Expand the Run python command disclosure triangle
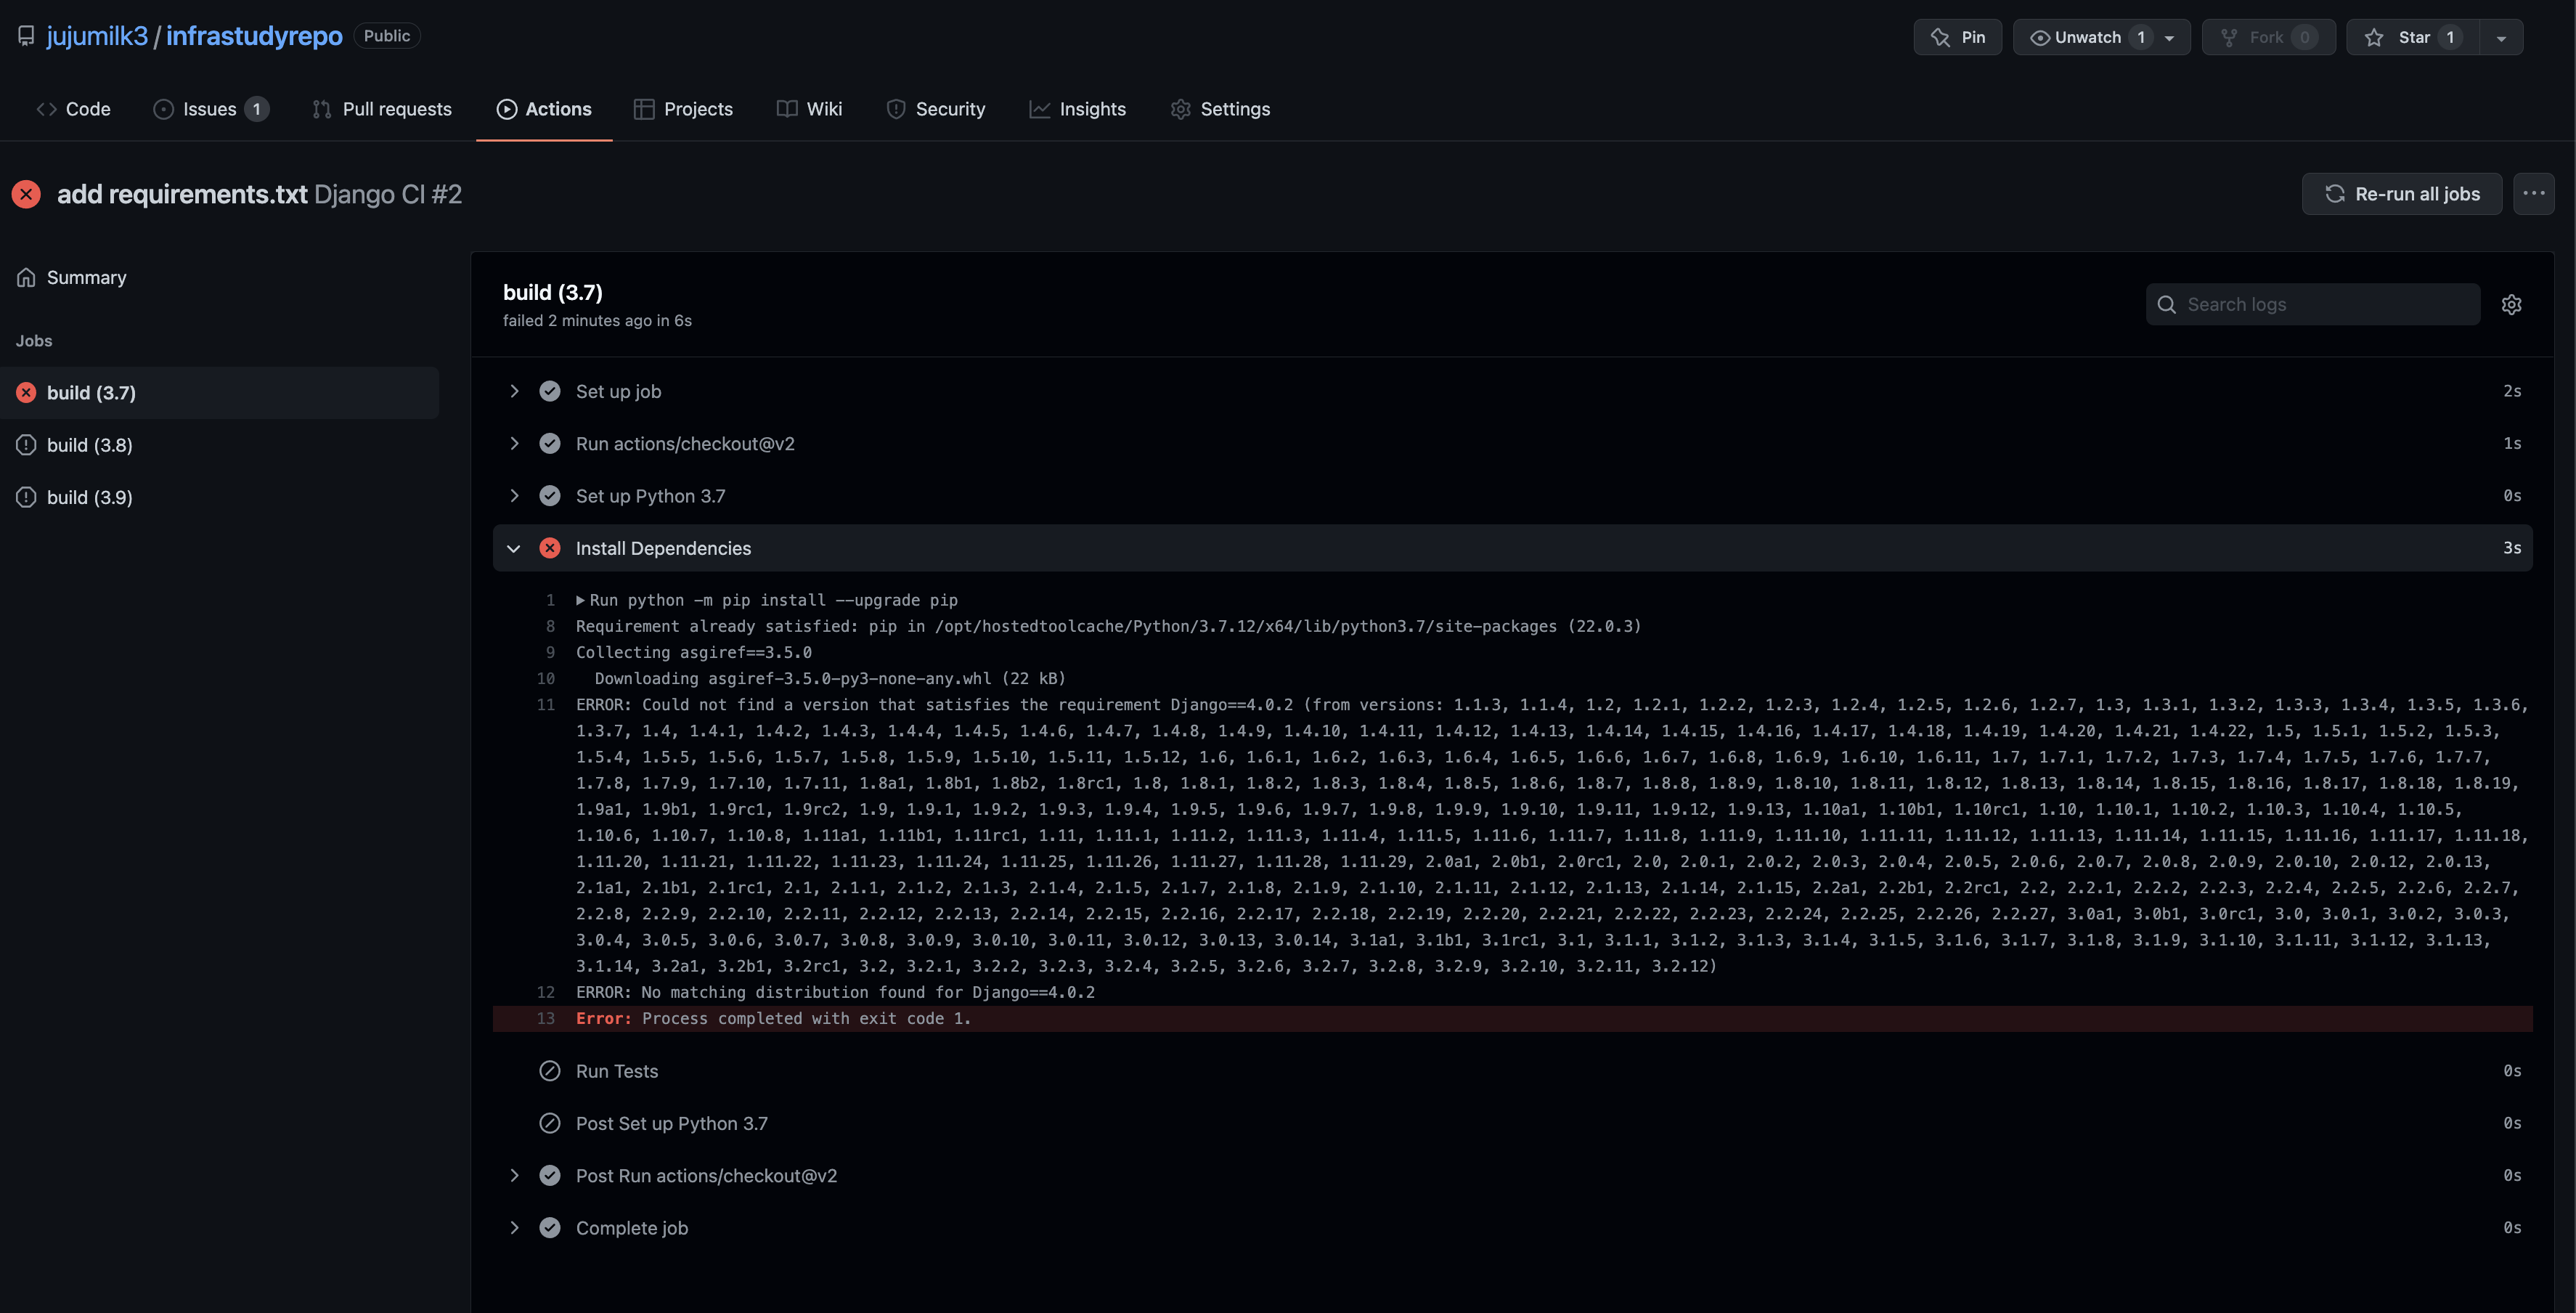 (x=580, y=600)
